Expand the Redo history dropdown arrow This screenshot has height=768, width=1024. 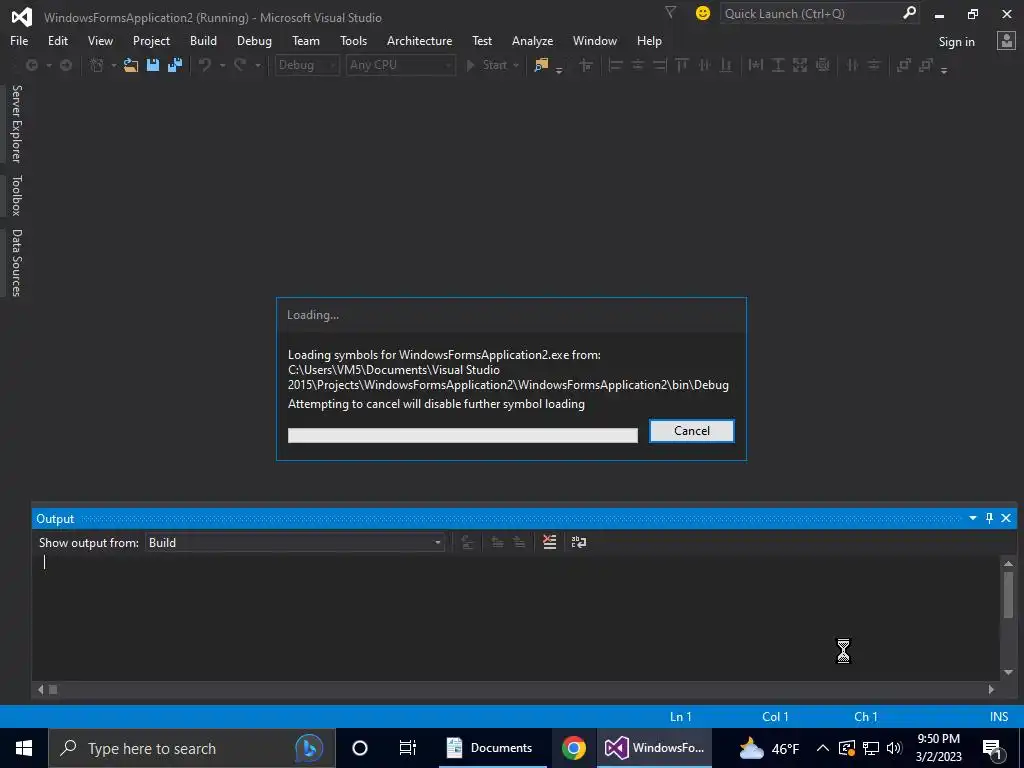(x=257, y=65)
